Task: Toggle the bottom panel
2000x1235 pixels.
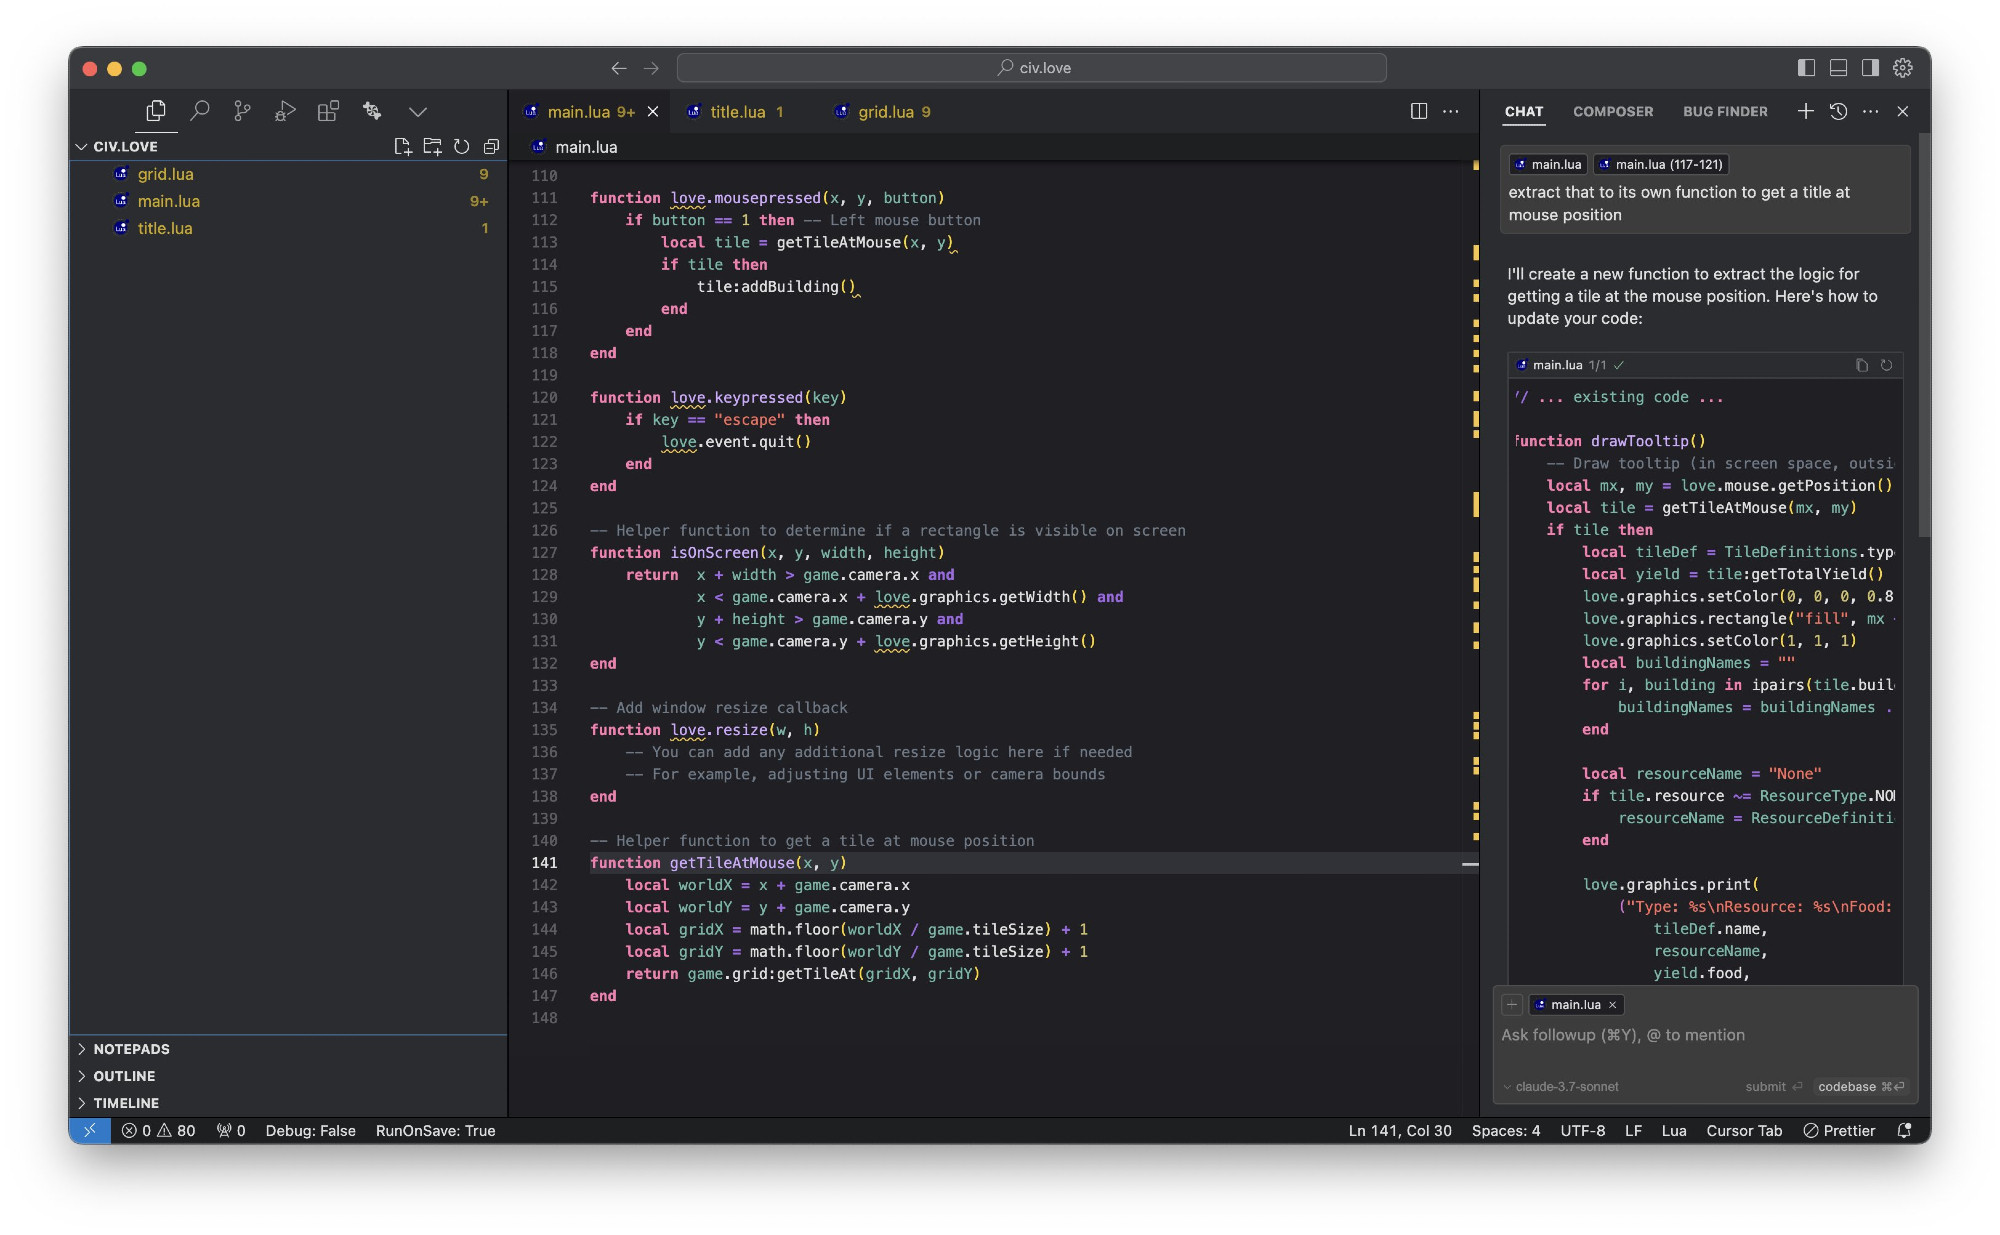Action: pos(1838,68)
